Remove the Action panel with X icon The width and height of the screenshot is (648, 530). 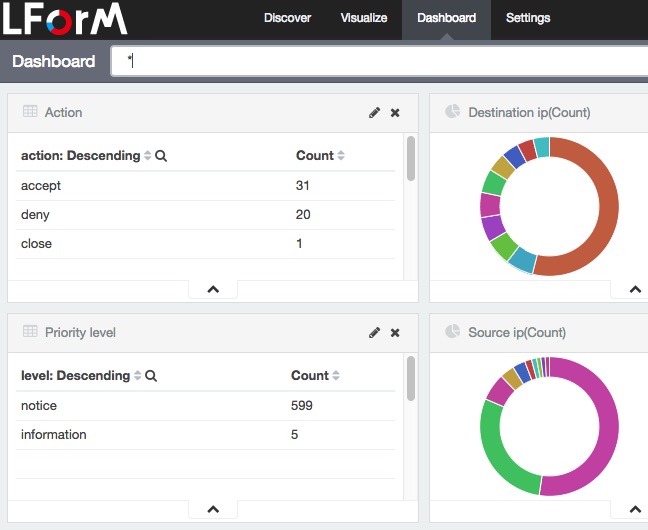pos(395,113)
